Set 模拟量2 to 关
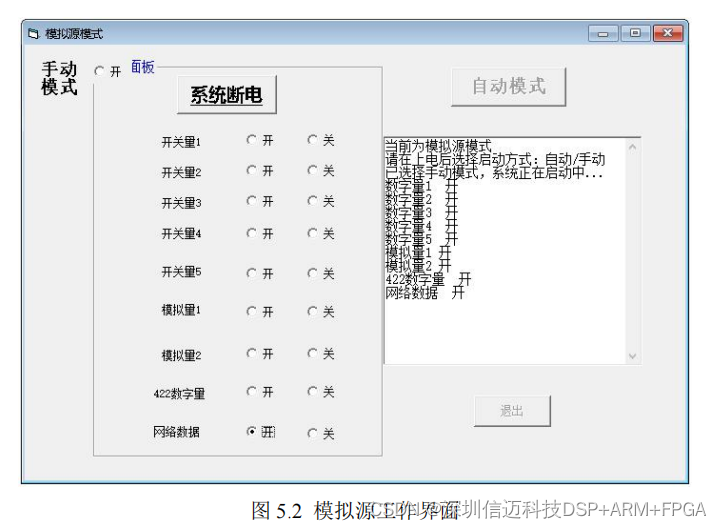The image size is (722, 528). (x=313, y=353)
